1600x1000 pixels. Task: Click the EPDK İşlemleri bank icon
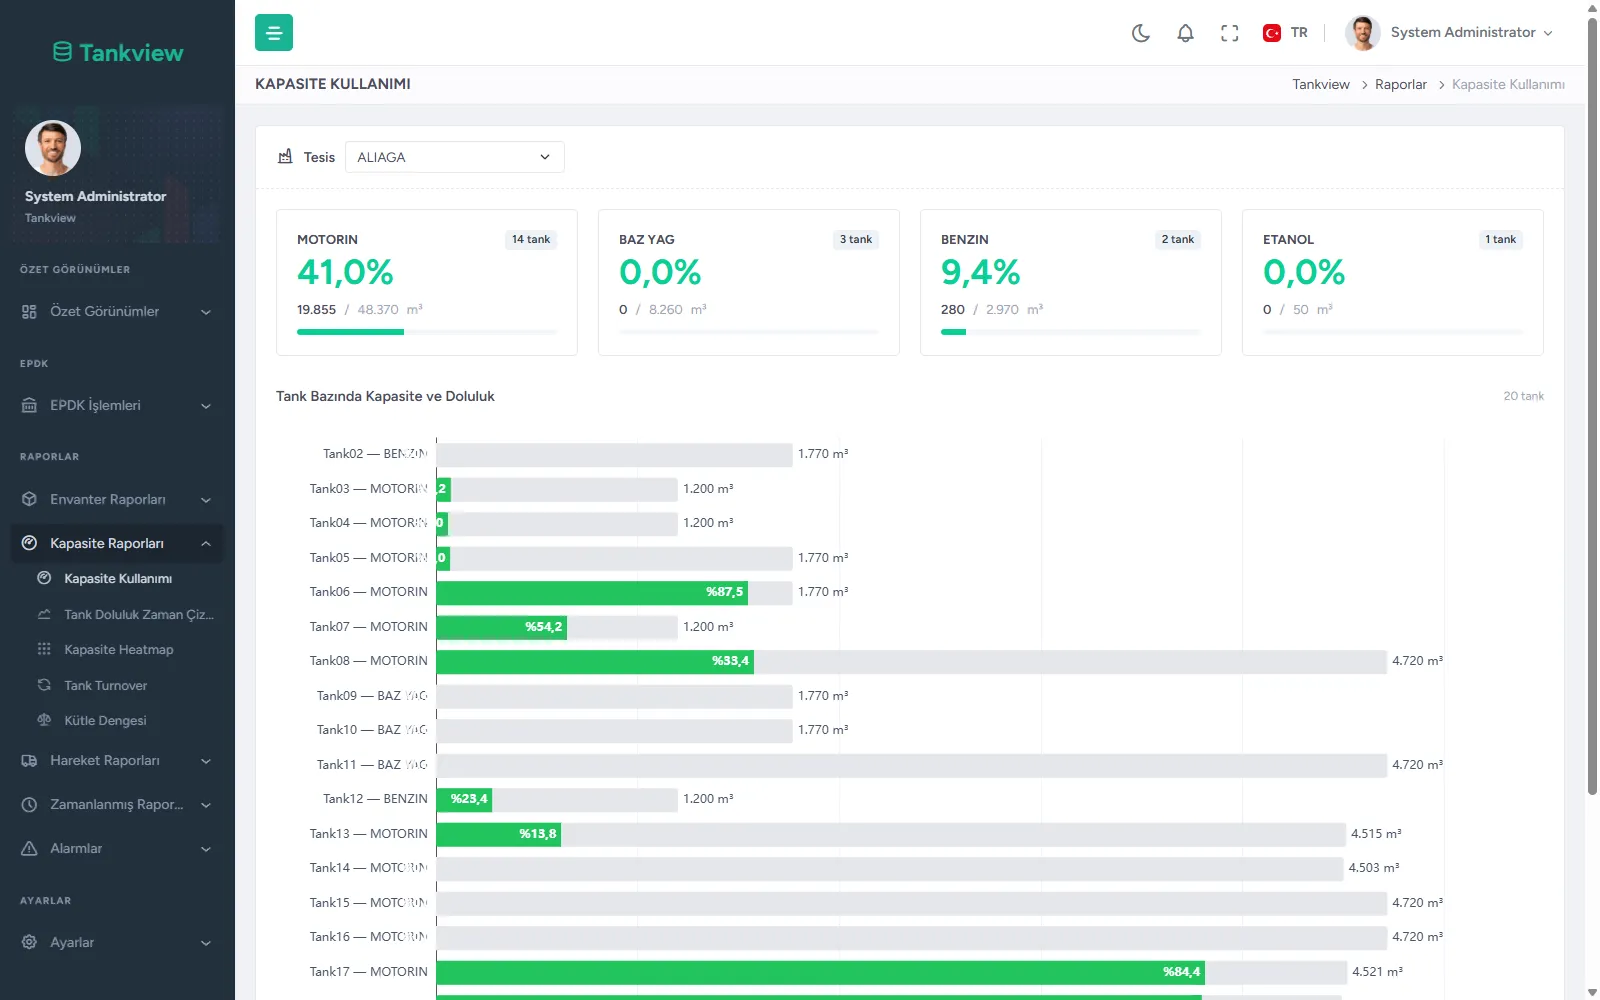(x=29, y=406)
